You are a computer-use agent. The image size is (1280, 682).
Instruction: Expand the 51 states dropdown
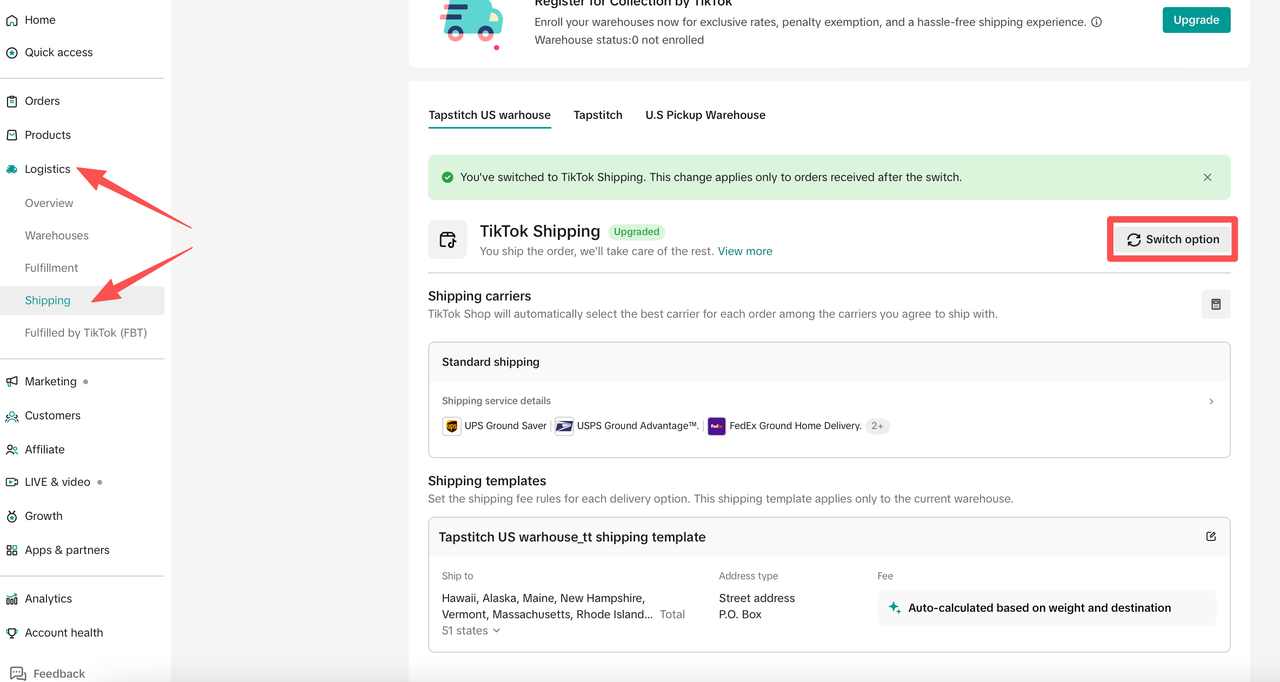[470, 631]
